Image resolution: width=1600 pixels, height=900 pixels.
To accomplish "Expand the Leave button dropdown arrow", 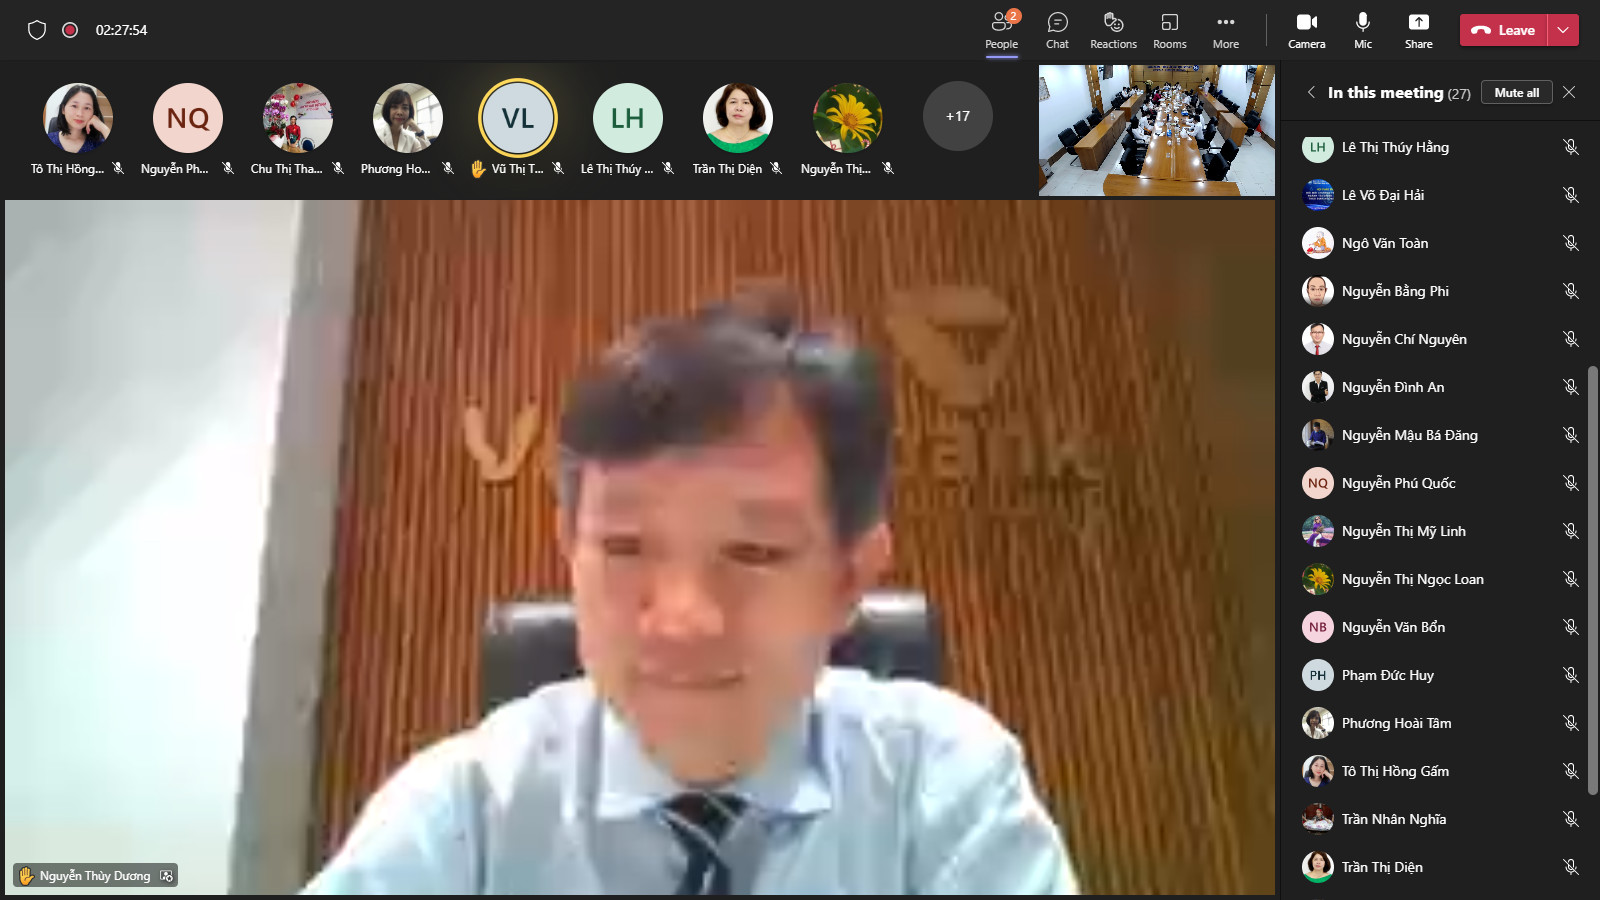I will 1563,30.
